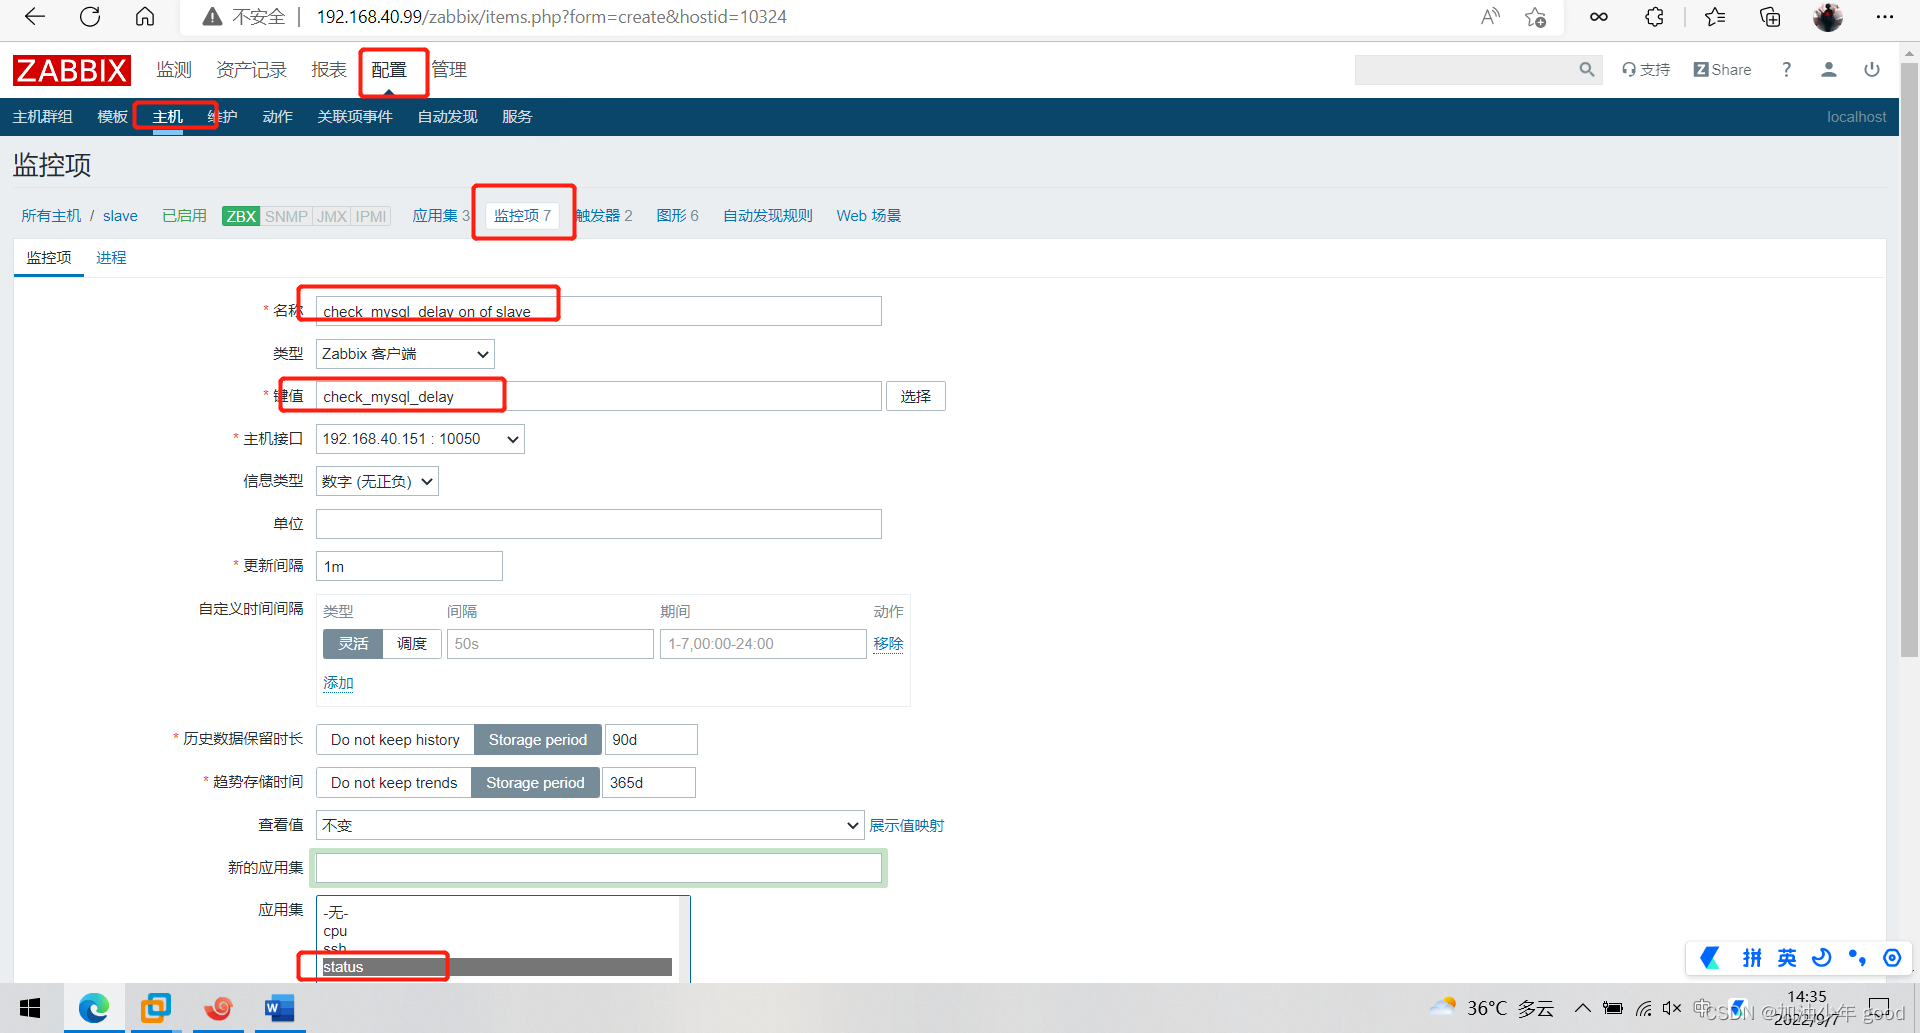Open 展示值映射 link
This screenshot has width=1920, height=1033.
[x=906, y=825]
